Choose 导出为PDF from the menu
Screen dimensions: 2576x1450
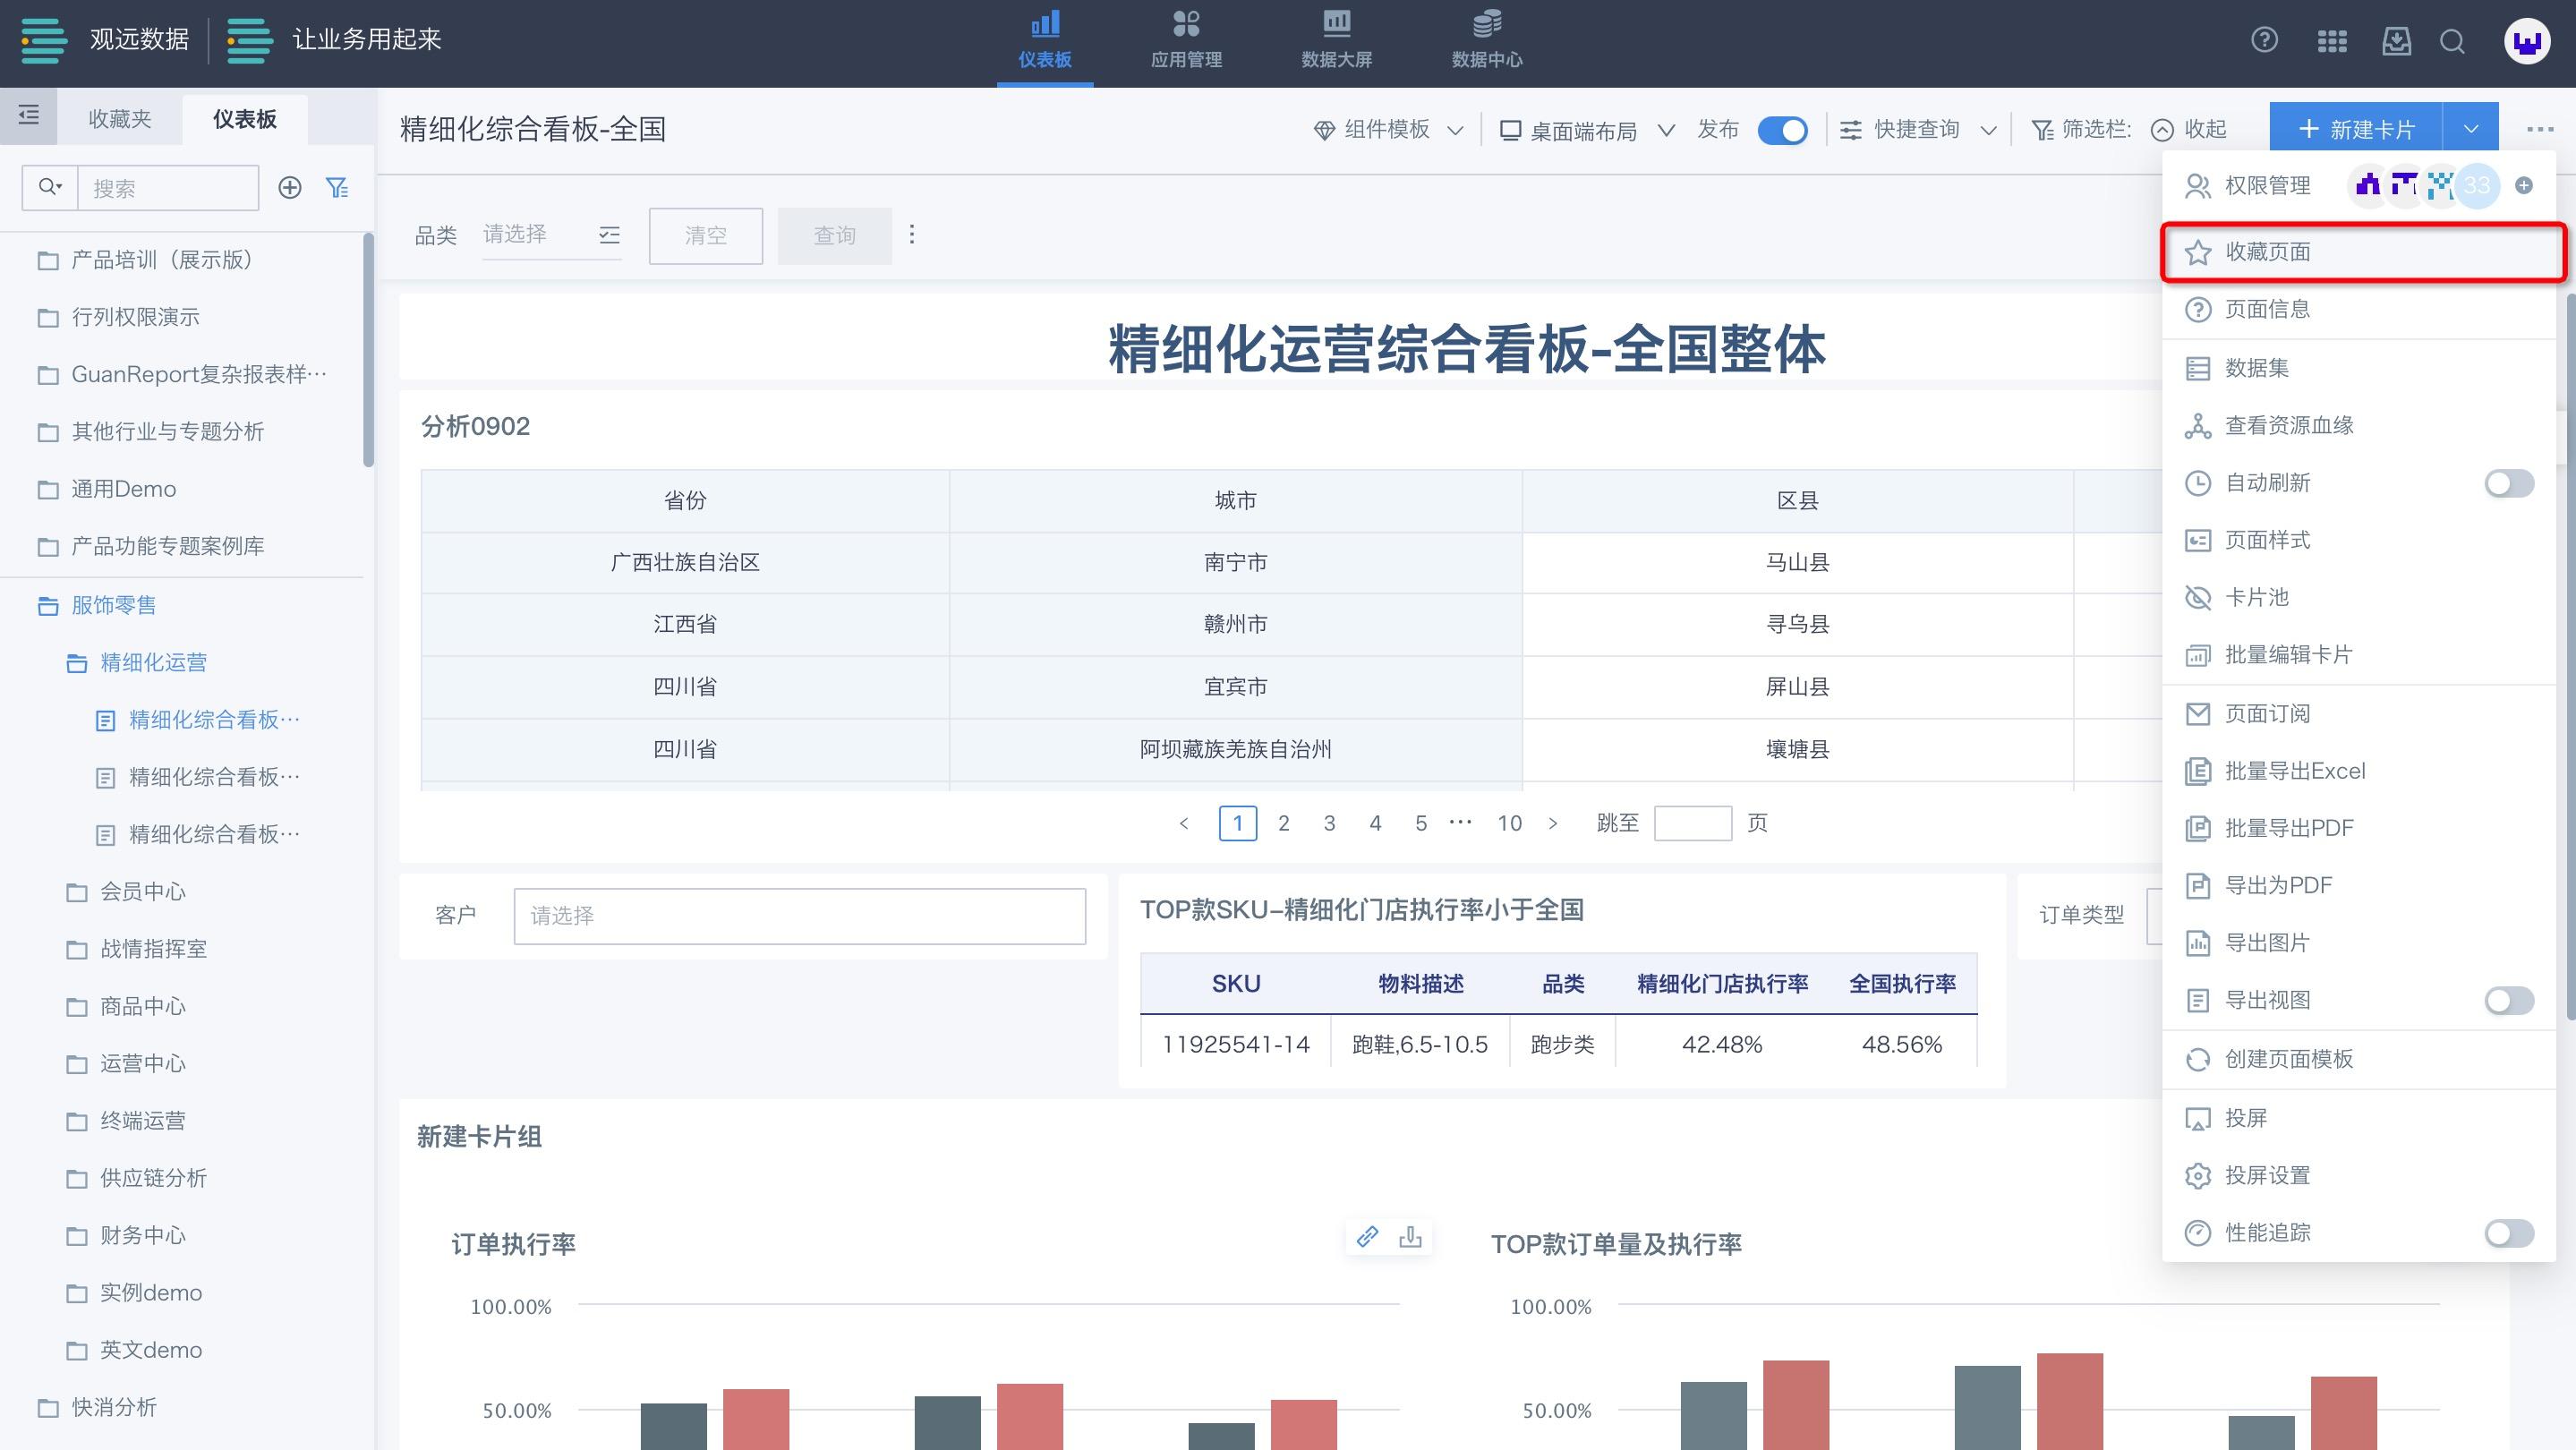coord(2358,885)
